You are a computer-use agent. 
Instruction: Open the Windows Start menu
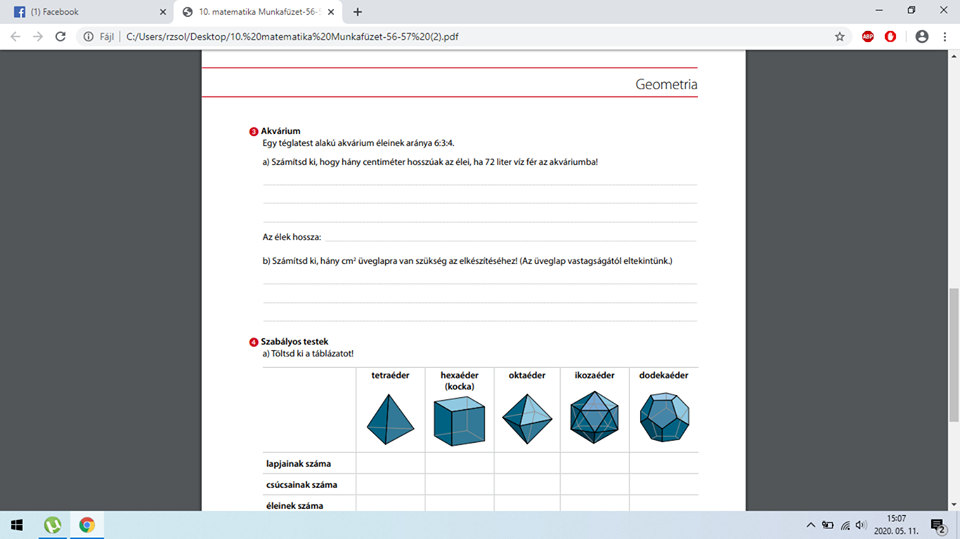pos(17,524)
